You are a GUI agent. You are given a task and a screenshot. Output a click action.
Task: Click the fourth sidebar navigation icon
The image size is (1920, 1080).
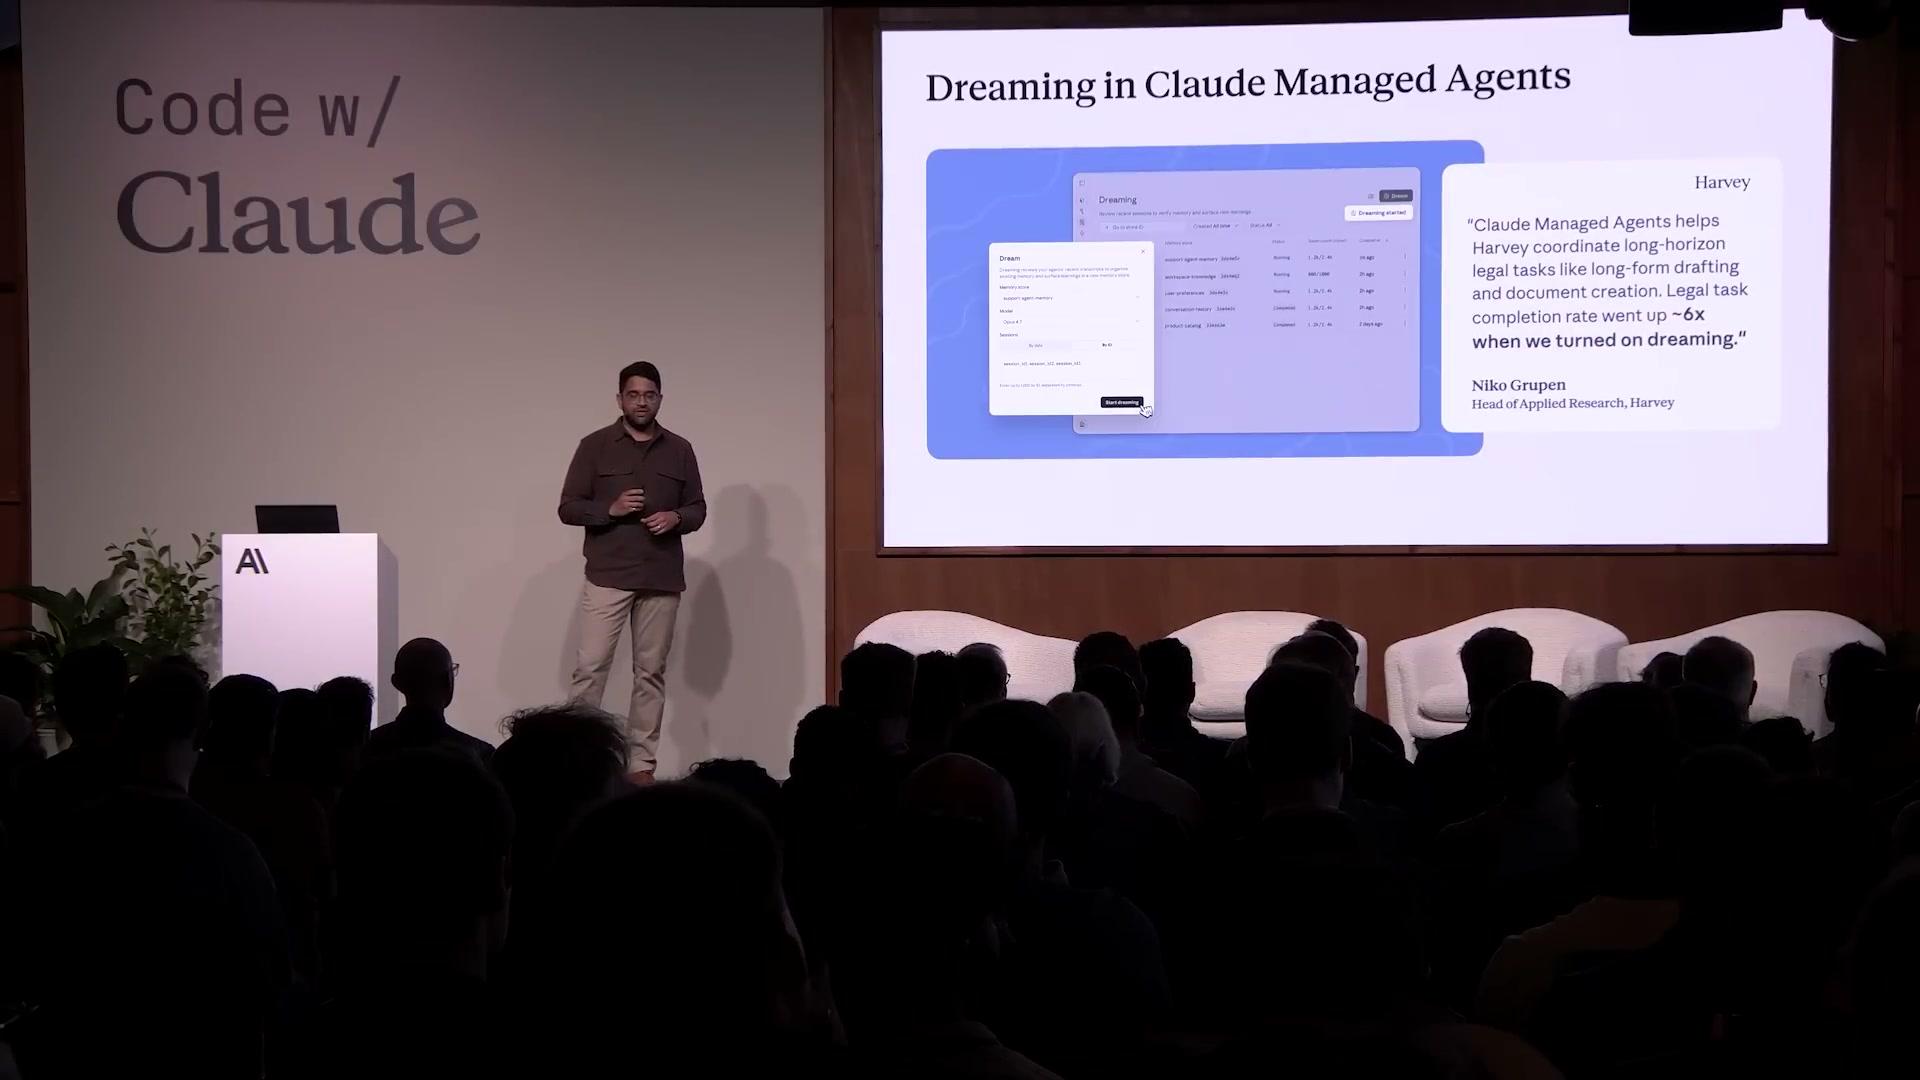click(1082, 233)
